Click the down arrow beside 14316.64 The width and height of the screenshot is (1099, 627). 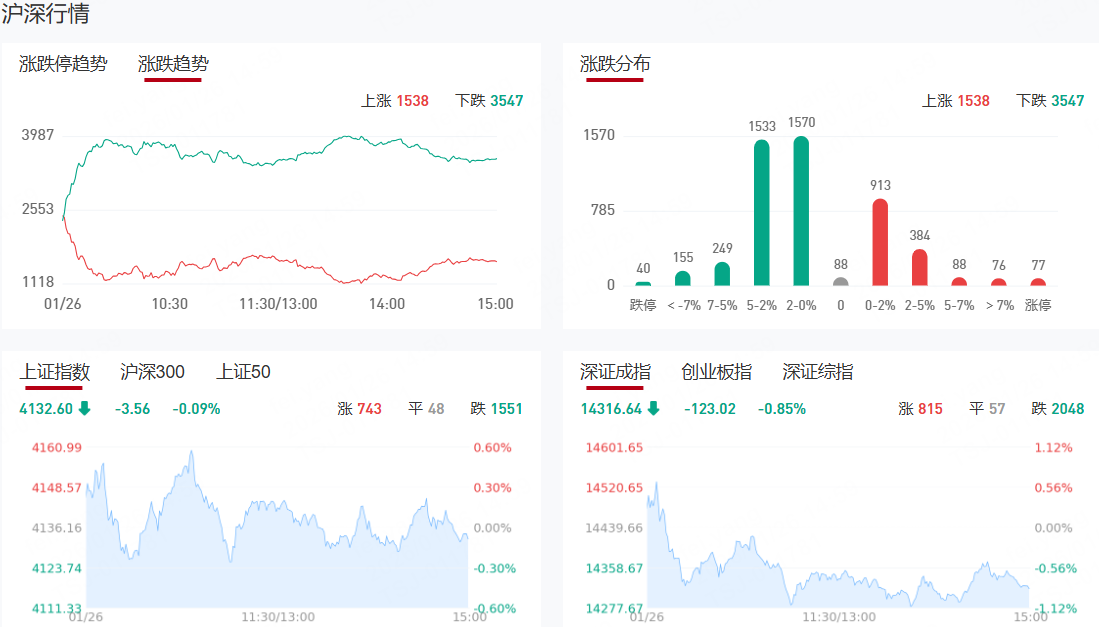pyautogui.click(x=653, y=408)
